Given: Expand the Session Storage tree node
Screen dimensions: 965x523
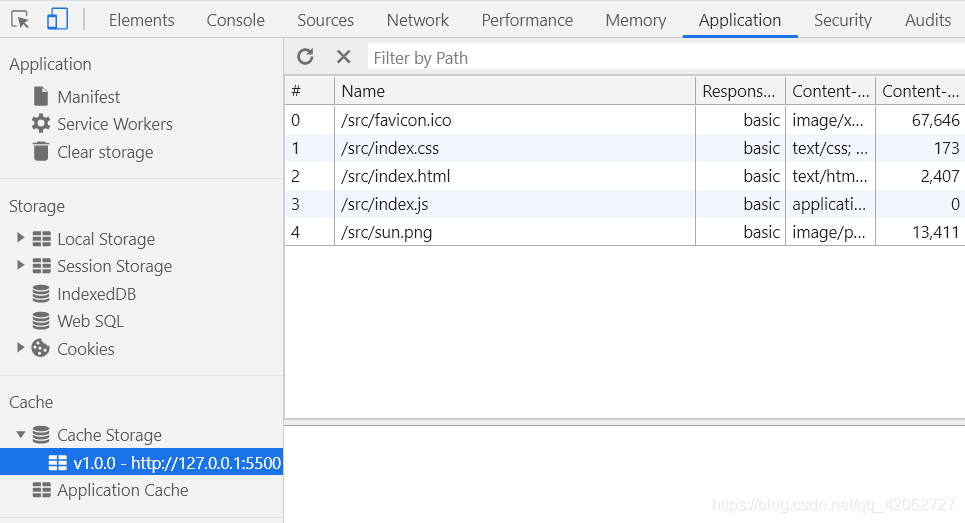Looking at the screenshot, I should point(20,266).
